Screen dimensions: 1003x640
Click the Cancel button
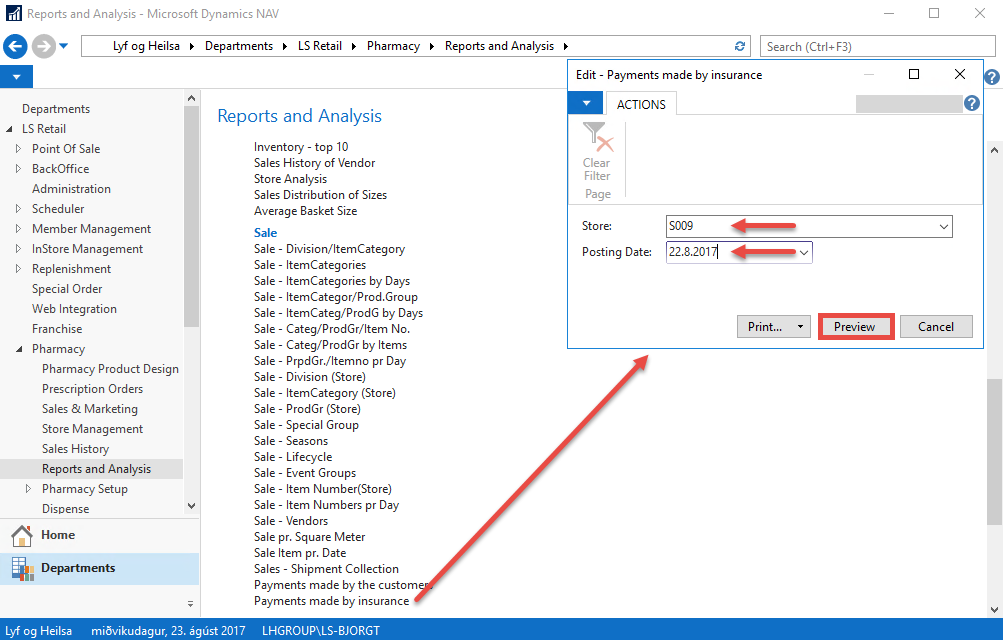936,327
